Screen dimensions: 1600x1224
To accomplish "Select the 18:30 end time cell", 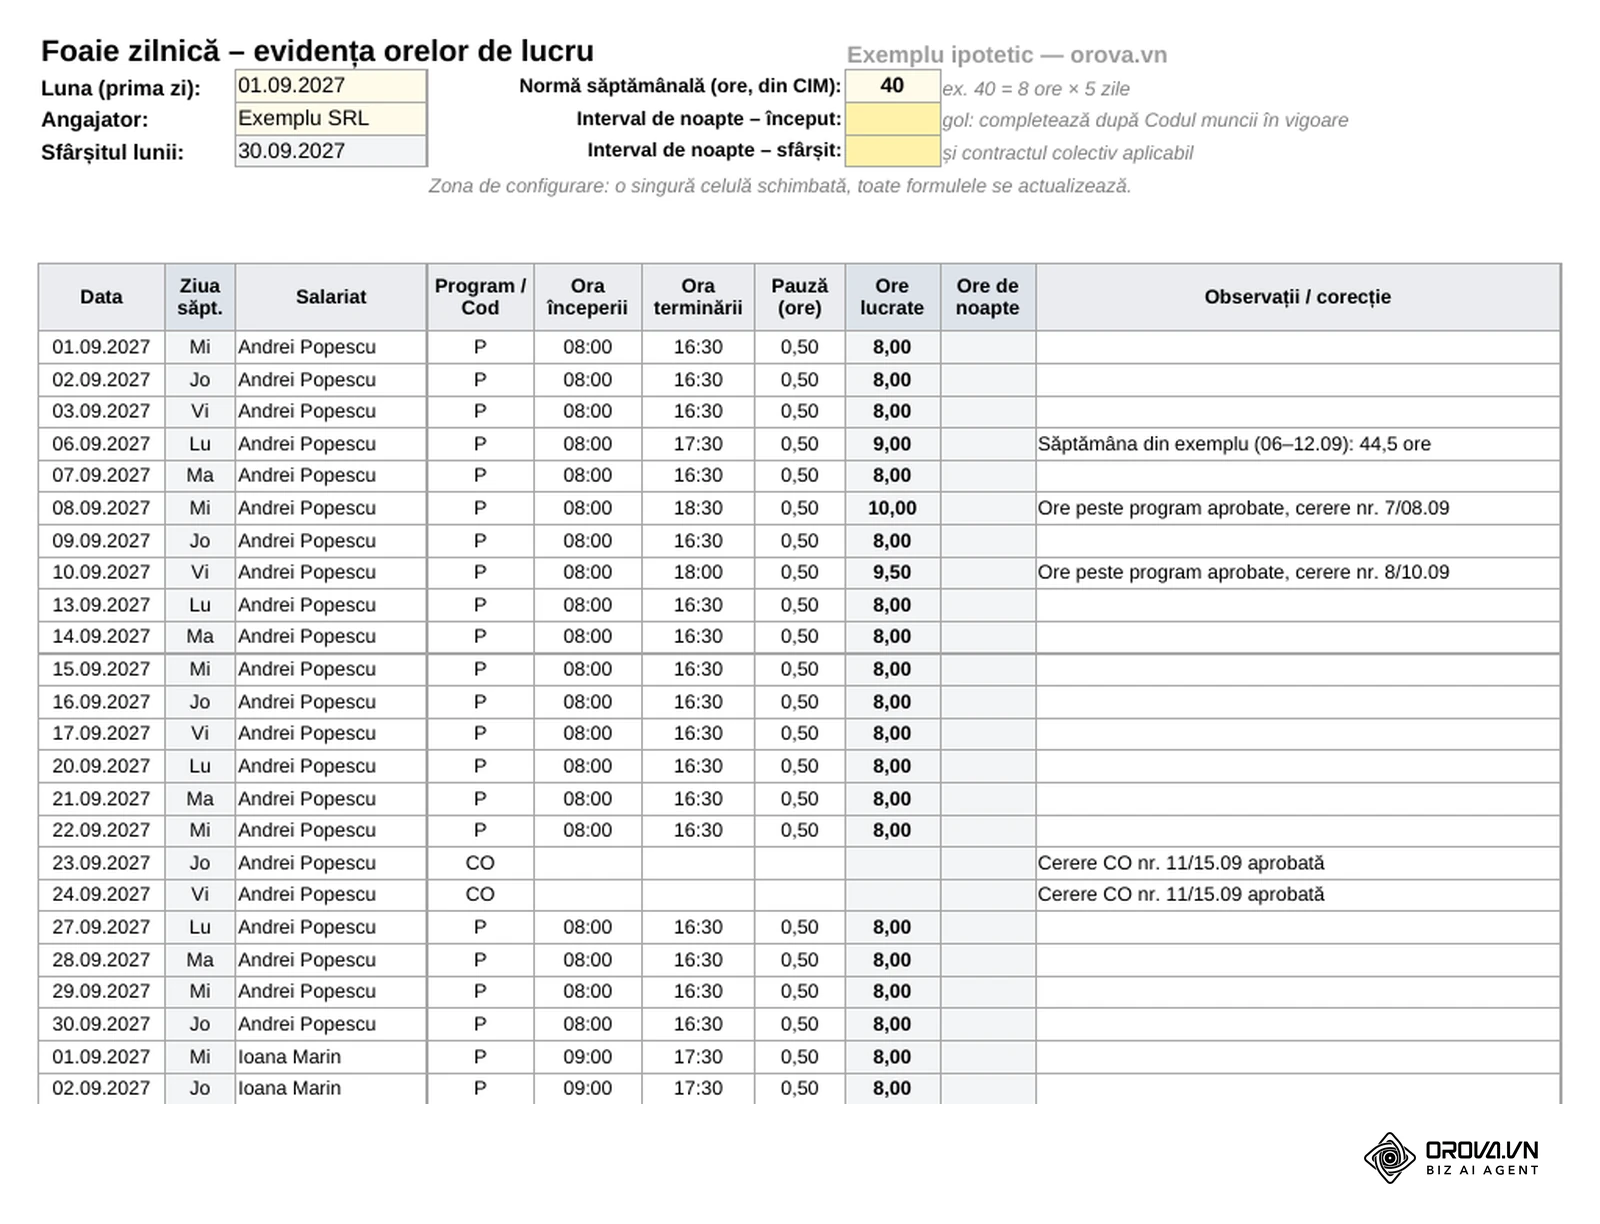I will (x=698, y=508).
